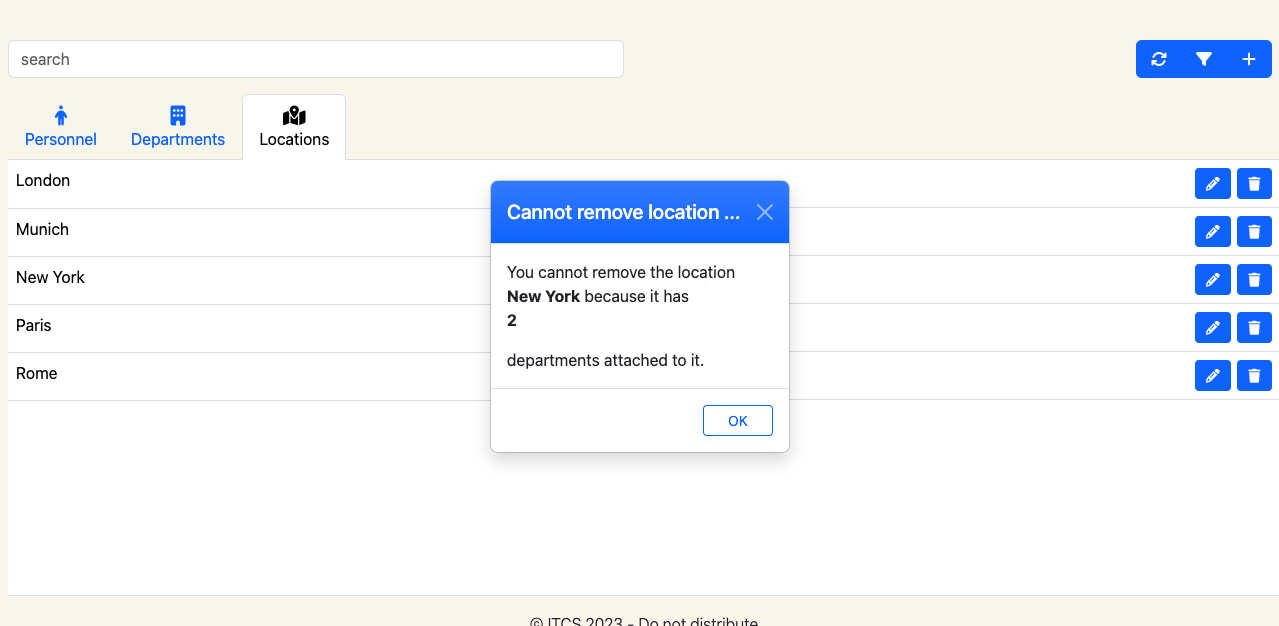Viewport: 1279px width, 626px height.
Task: Delete Rome using its trash icon
Action: point(1254,375)
